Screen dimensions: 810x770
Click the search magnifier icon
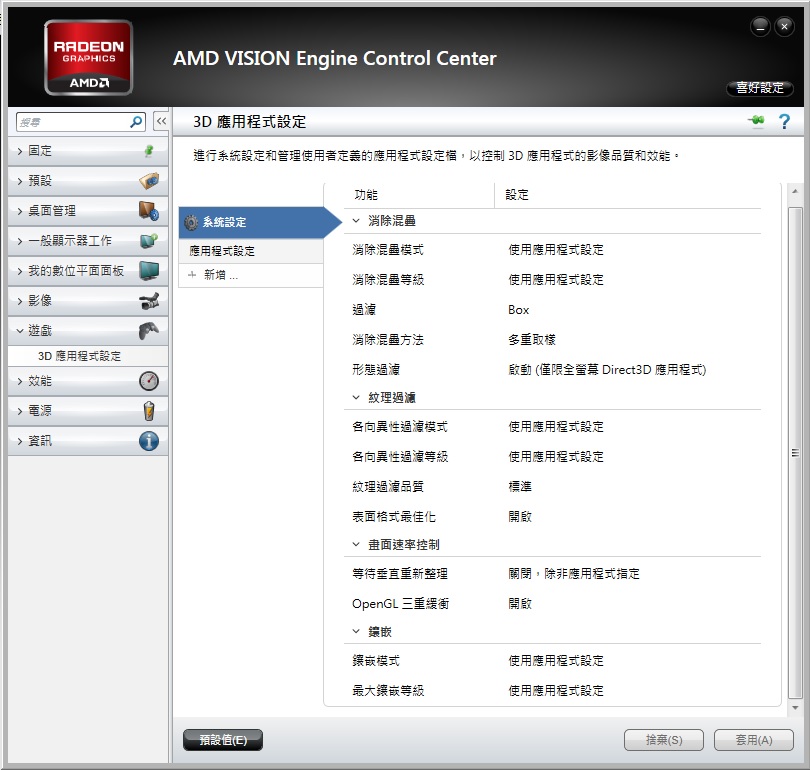click(137, 122)
